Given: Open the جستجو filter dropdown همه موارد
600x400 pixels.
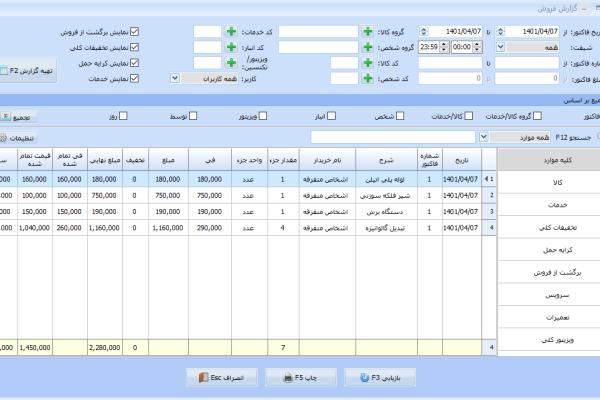Looking at the screenshot, I should [x=483, y=137].
